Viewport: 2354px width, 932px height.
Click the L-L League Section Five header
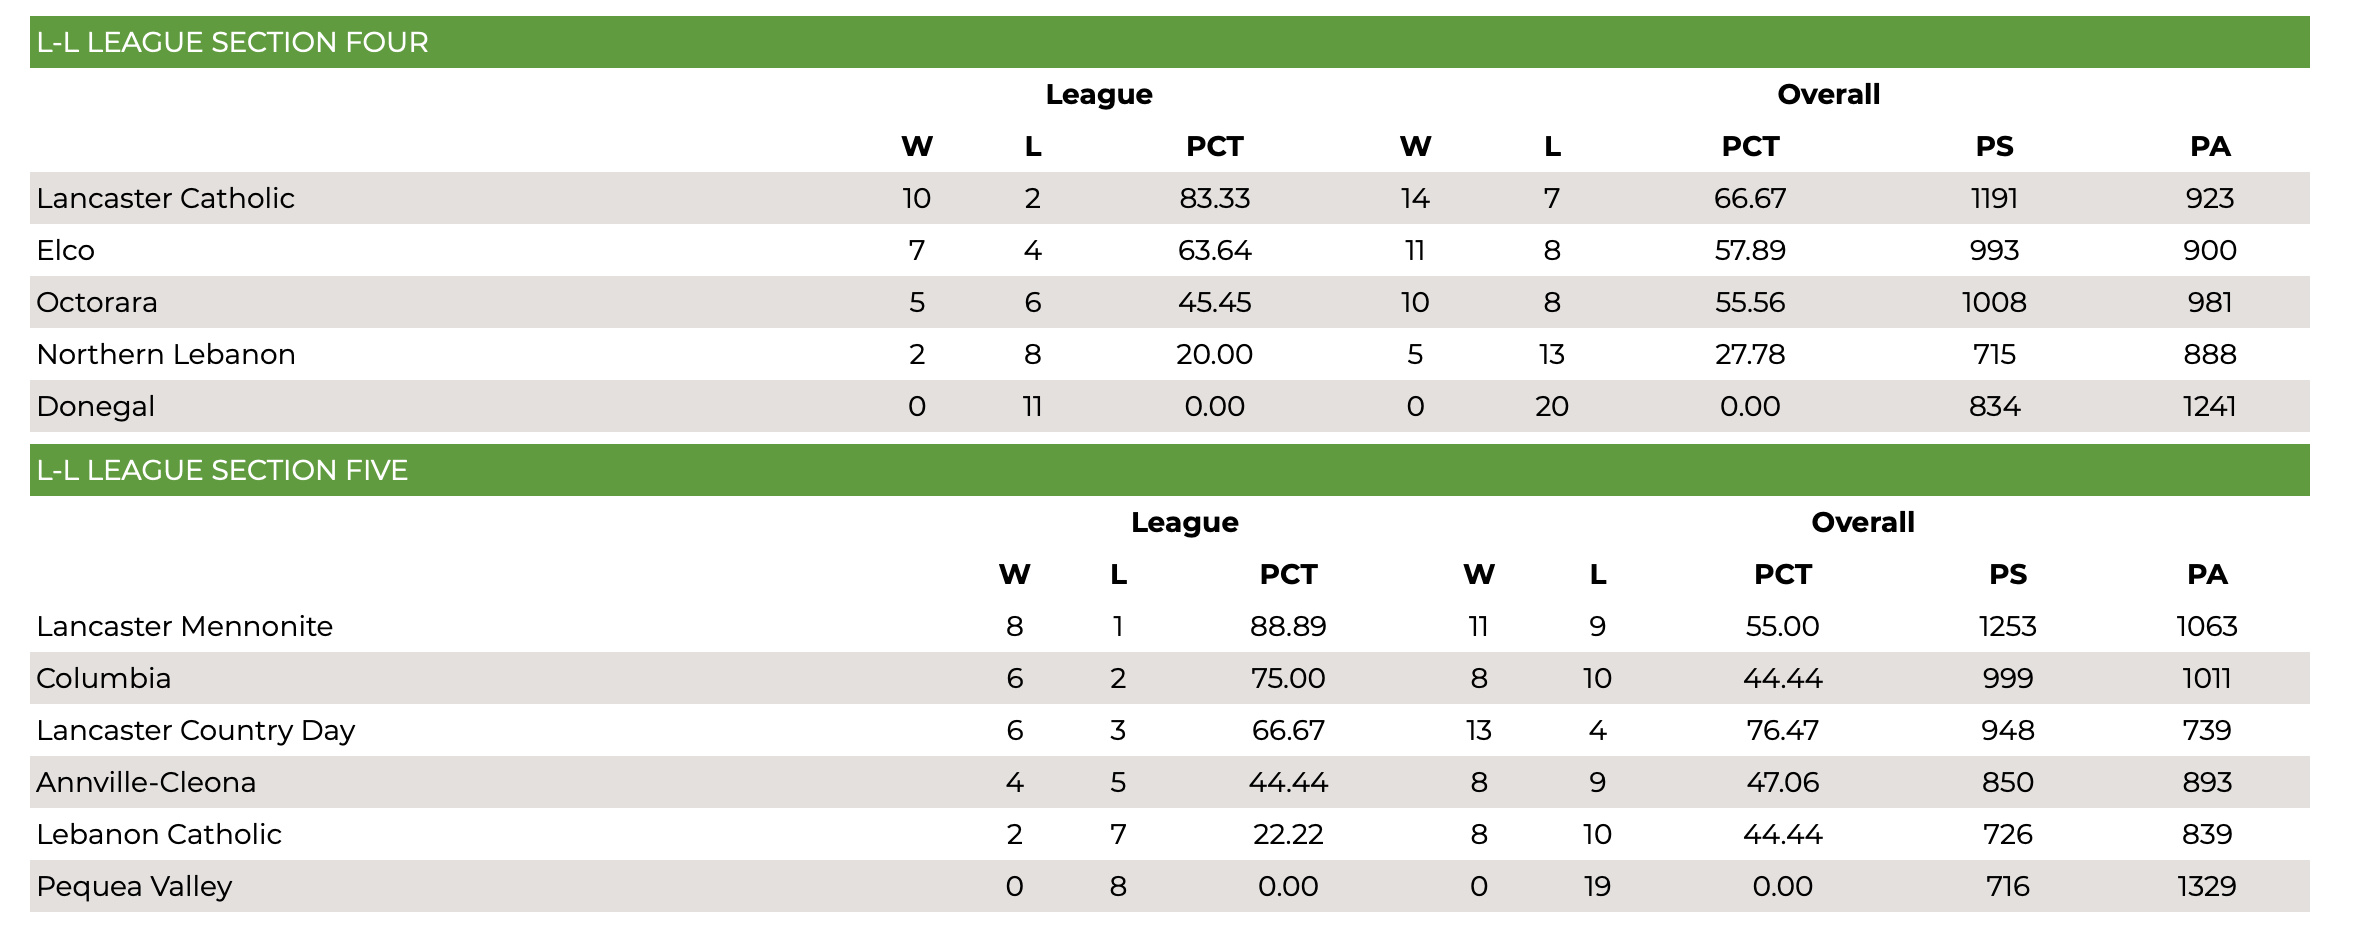pyautogui.click(x=1169, y=470)
